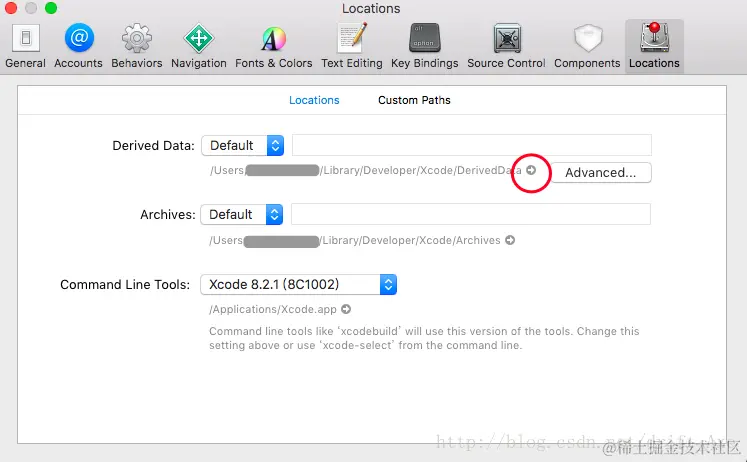This screenshot has height=462, width=747.
Task: Click the red close window button
Action: click(x=11, y=8)
